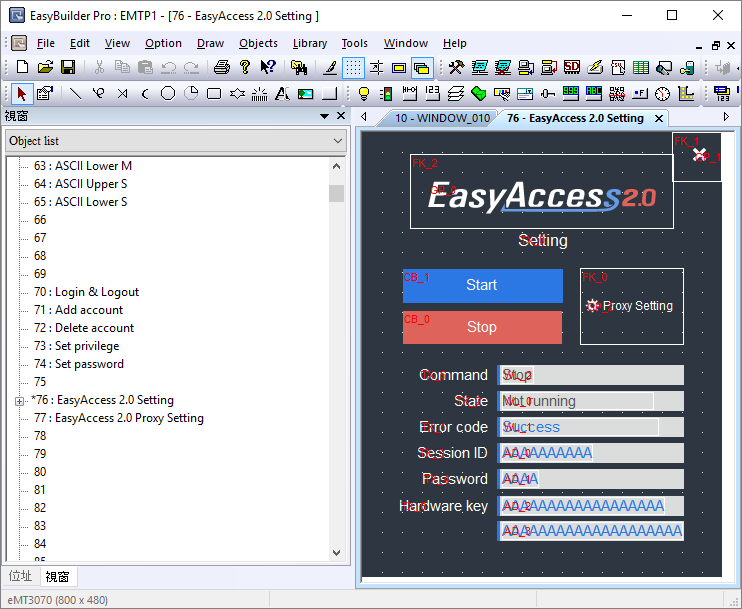The width and height of the screenshot is (742, 609).
Task: Insert a Picture object from toolbar
Action: tap(306, 94)
